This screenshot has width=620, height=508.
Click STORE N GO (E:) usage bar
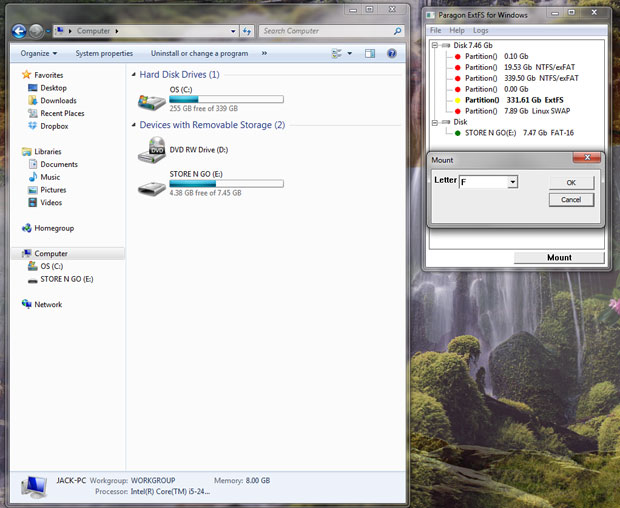(x=227, y=183)
